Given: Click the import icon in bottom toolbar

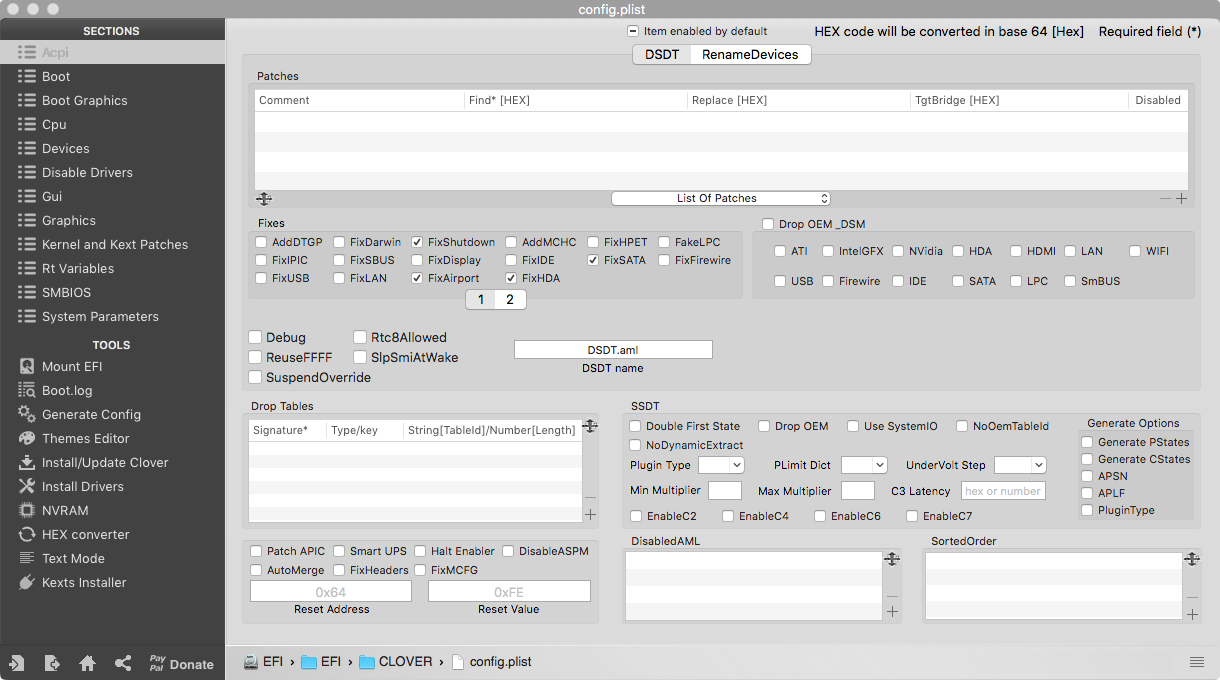Looking at the screenshot, I should [x=17, y=663].
